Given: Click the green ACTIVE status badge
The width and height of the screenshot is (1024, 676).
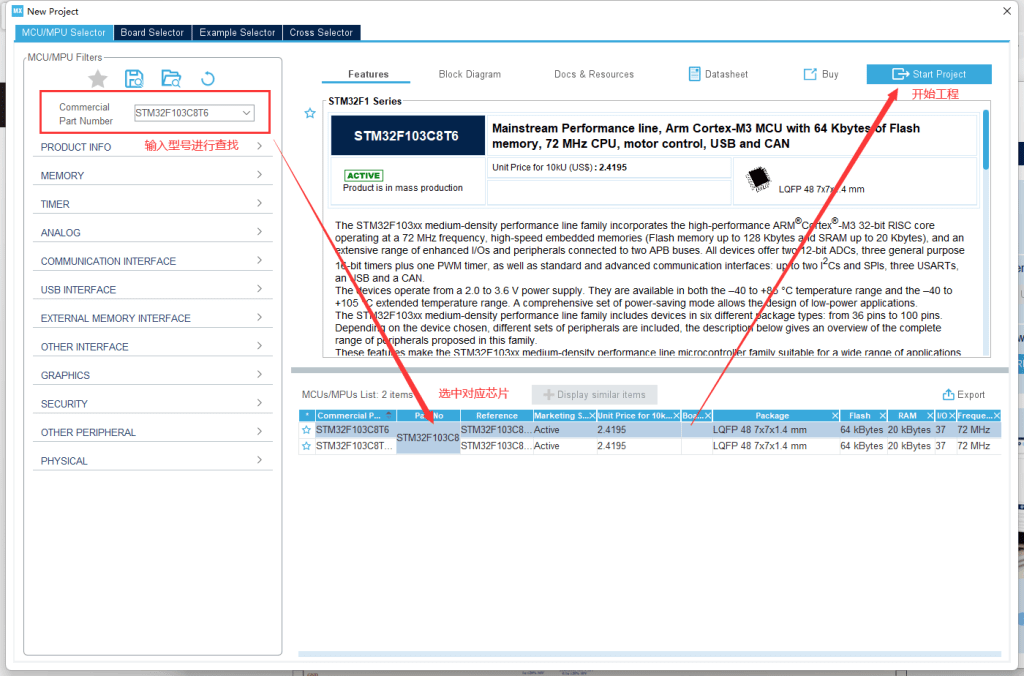Looking at the screenshot, I should pyautogui.click(x=364, y=176).
